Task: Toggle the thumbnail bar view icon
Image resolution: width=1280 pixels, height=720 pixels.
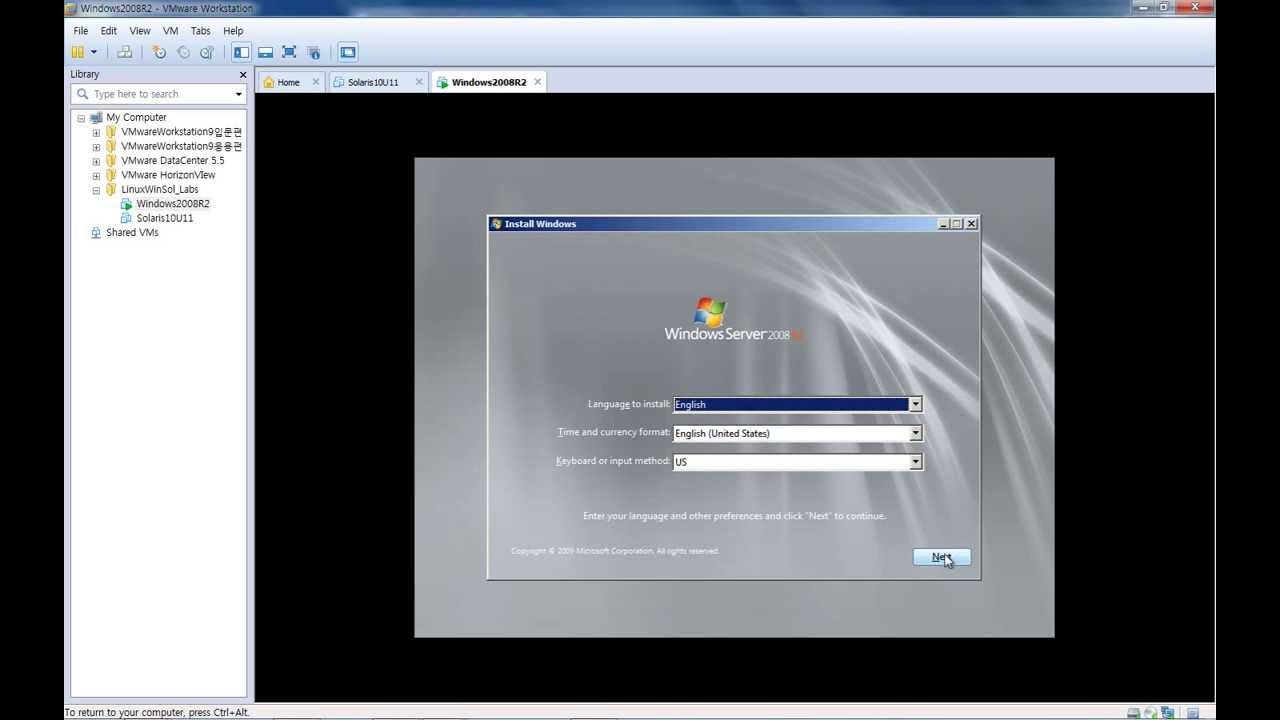Action: pos(265,52)
